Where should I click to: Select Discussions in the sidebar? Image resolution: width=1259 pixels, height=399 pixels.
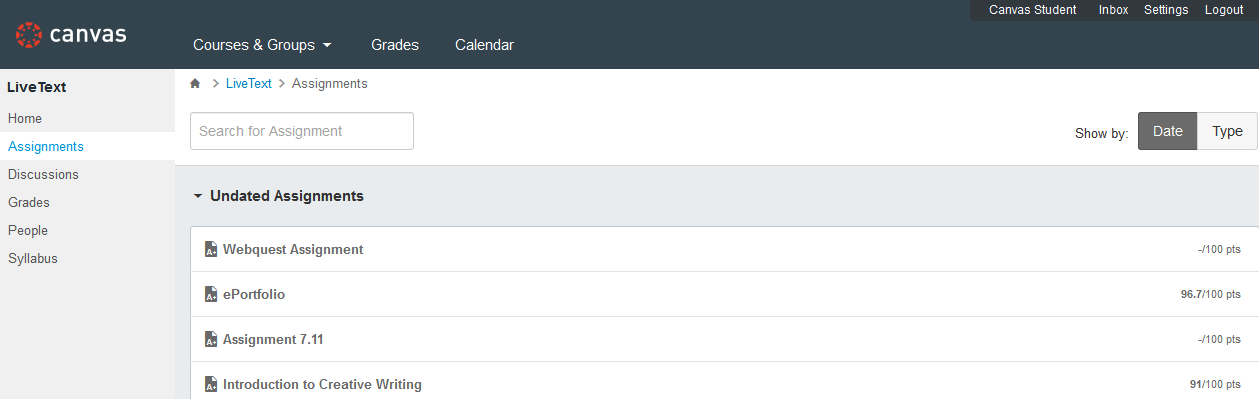[x=43, y=174]
